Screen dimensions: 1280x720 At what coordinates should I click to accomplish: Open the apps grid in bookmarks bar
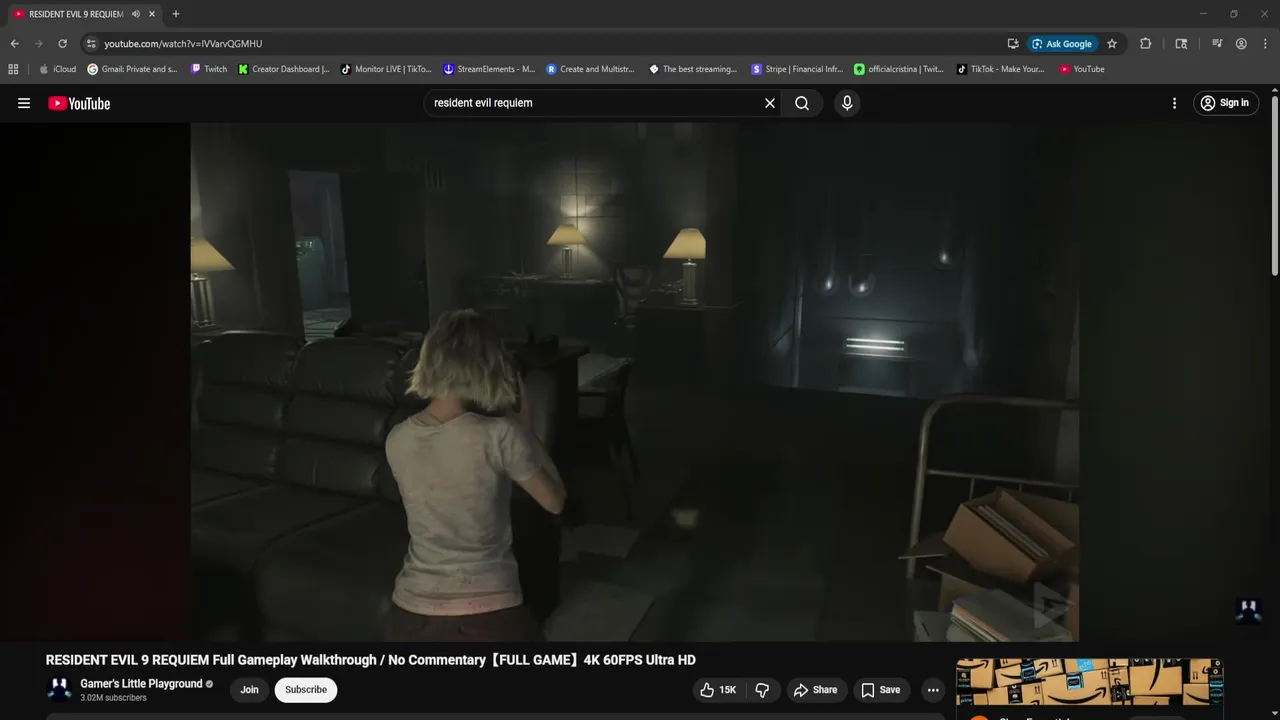(13, 69)
